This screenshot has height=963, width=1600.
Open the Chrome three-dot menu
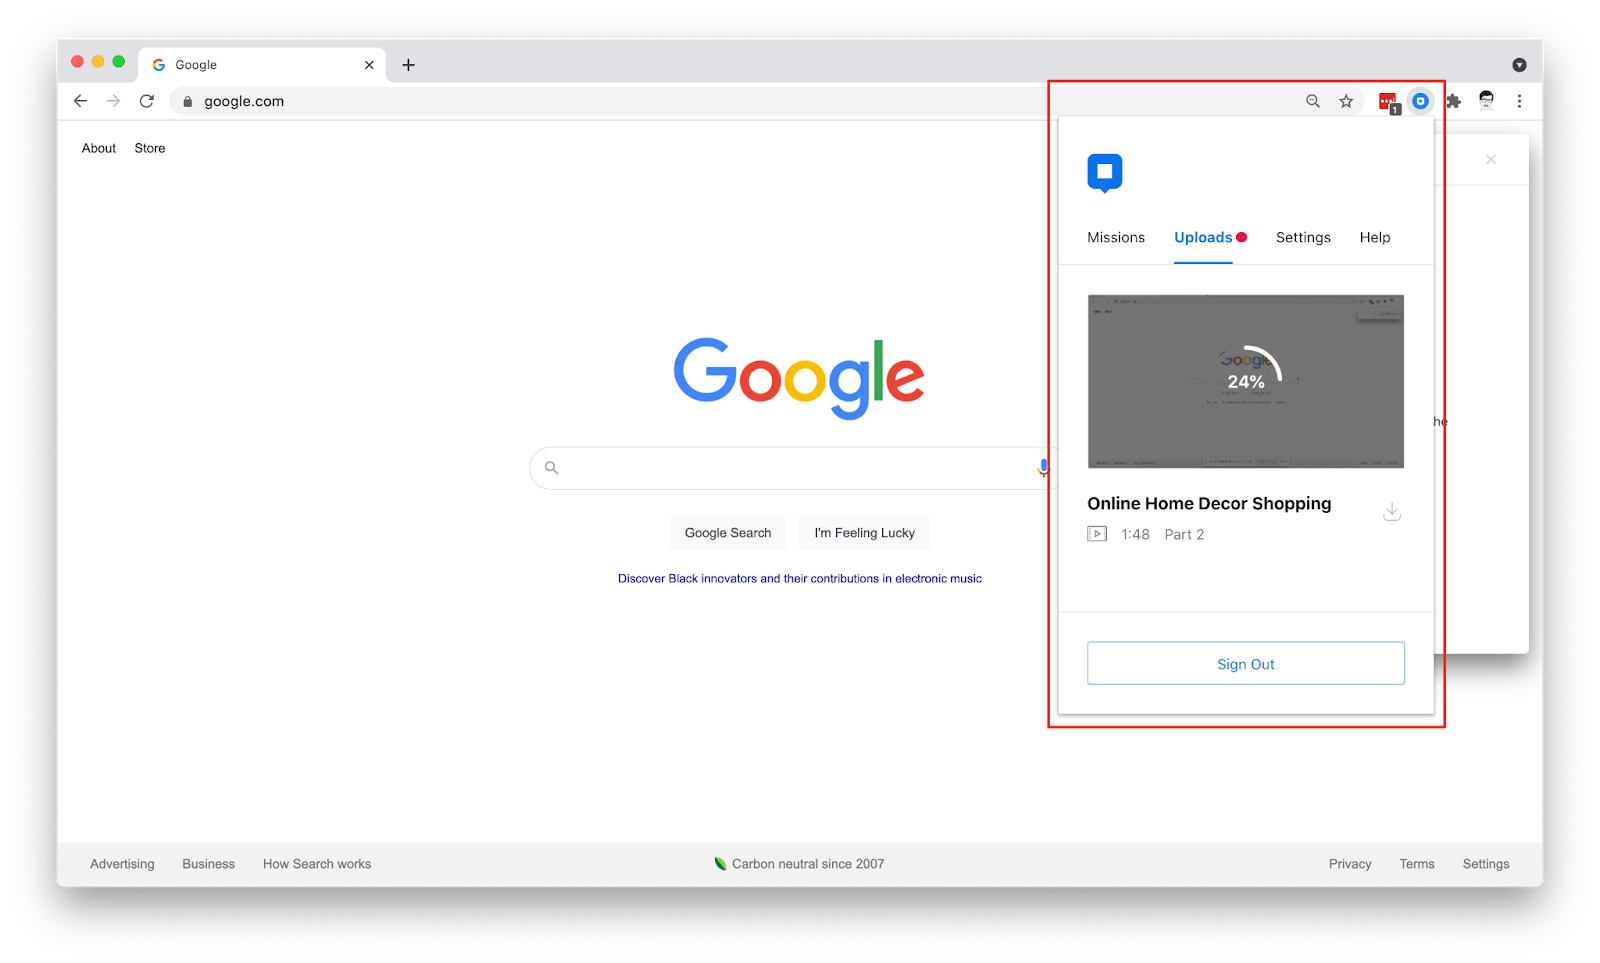click(1519, 101)
